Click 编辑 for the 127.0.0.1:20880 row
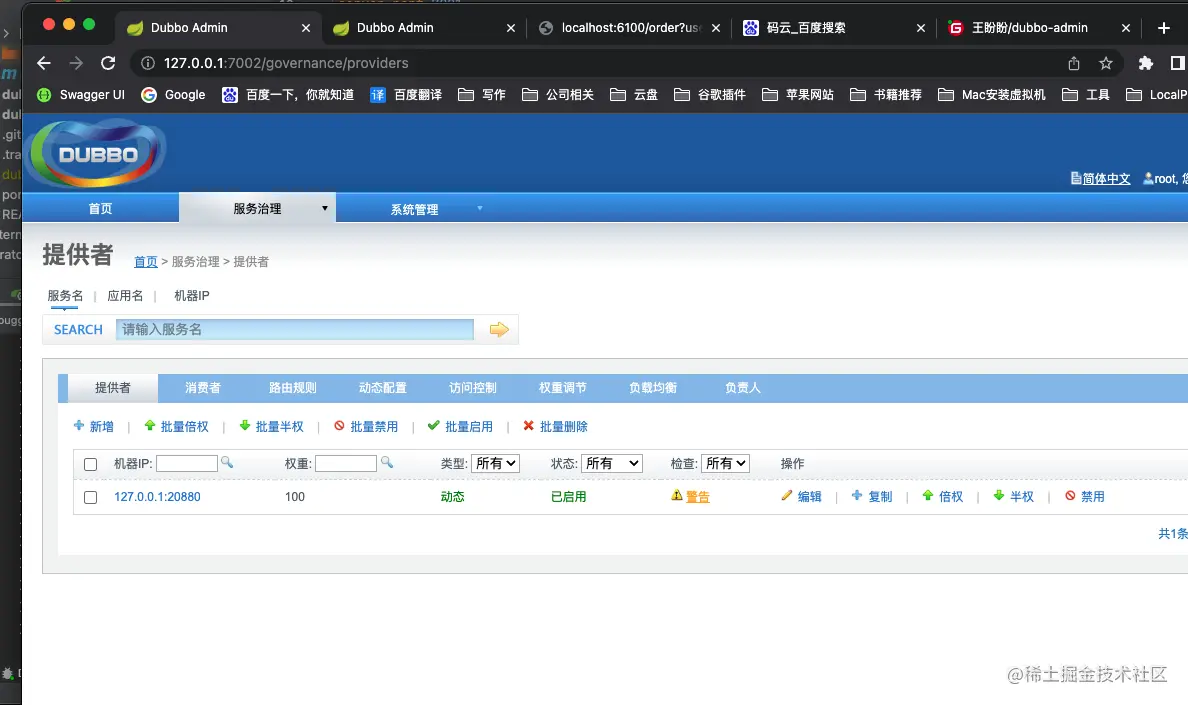Screen dimensions: 1188x705 click(802, 497)
